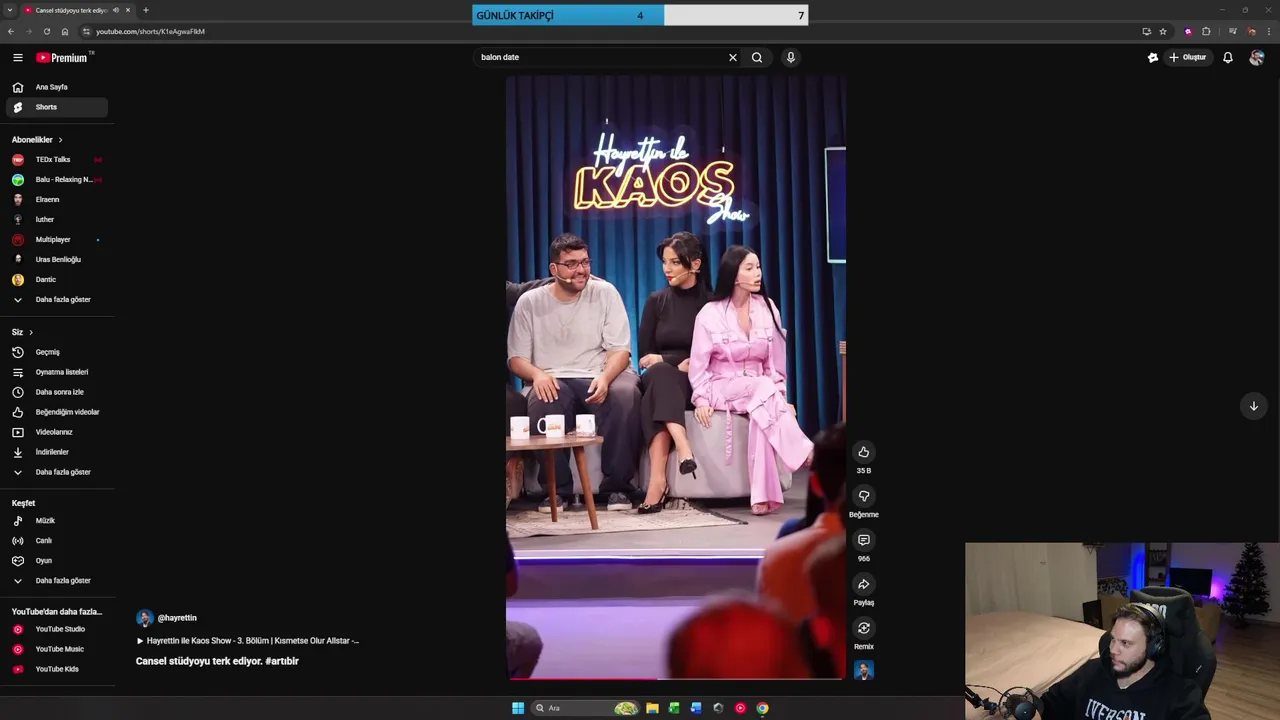Viewport: 1280px width, 720px height.
Task: Open Oyun gaming in Keşfet section
Action: [x=57, y=561]
